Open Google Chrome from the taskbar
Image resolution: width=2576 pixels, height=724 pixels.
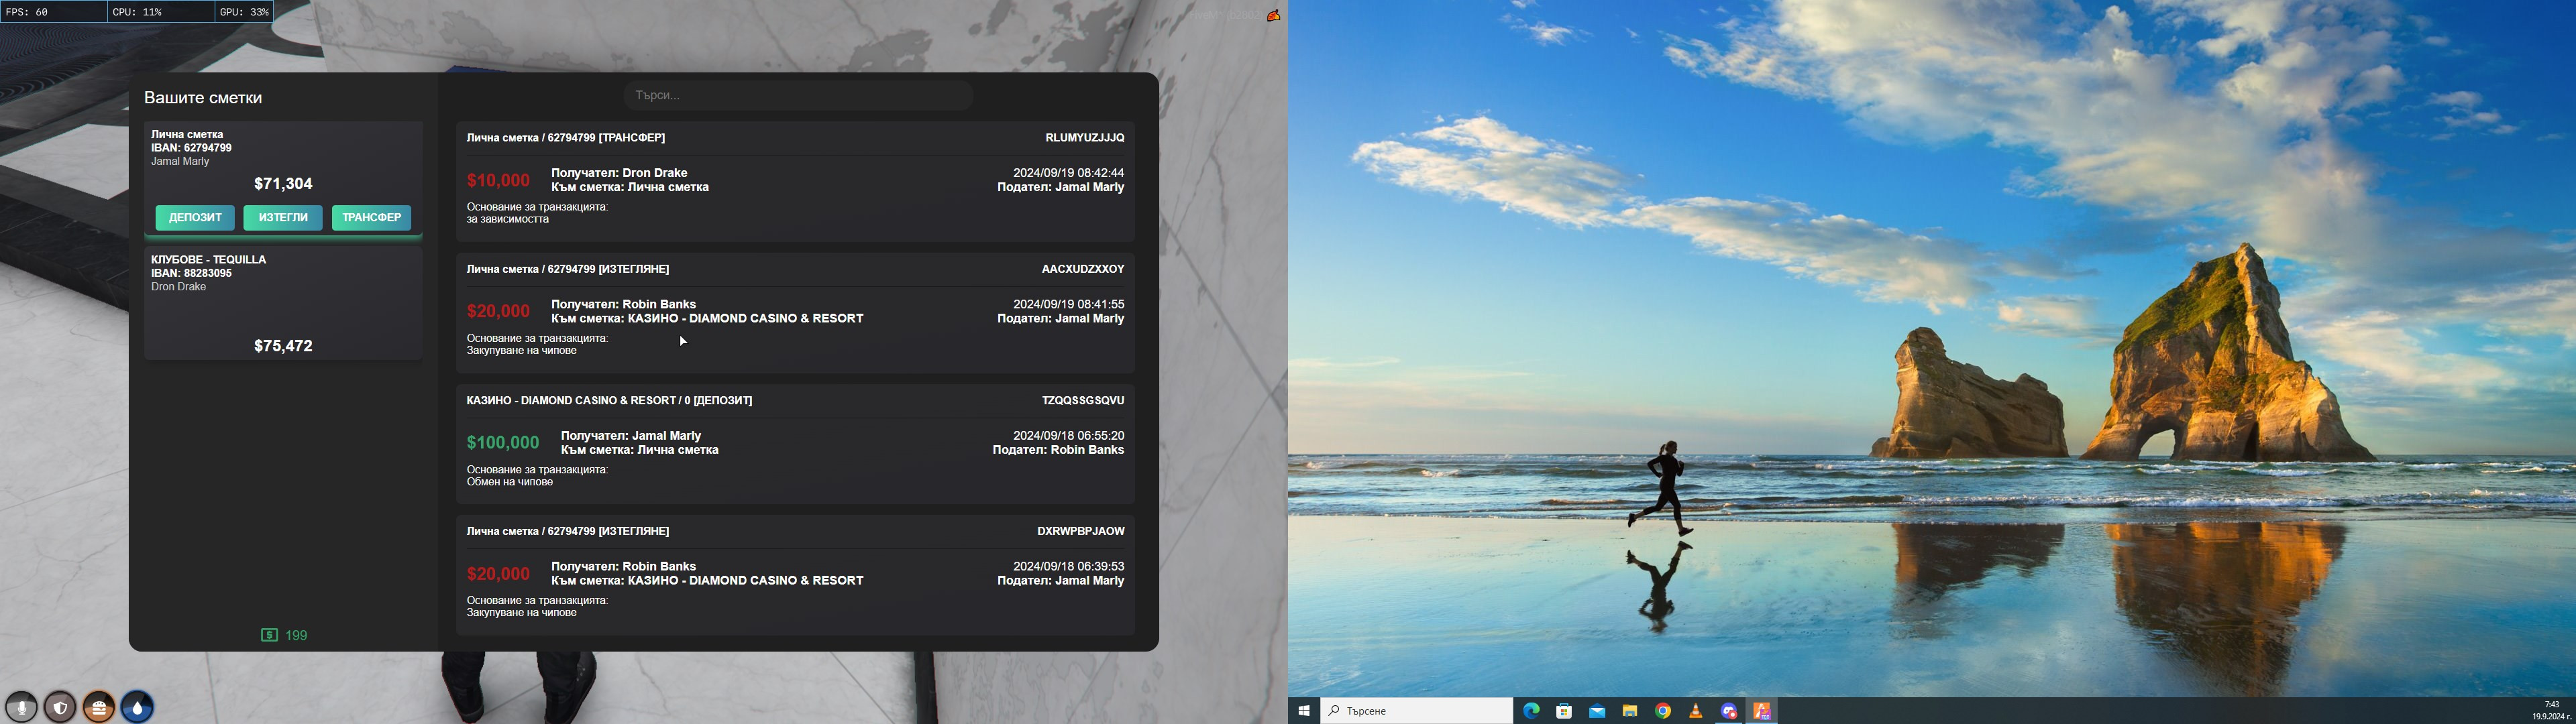point(1663,711)
